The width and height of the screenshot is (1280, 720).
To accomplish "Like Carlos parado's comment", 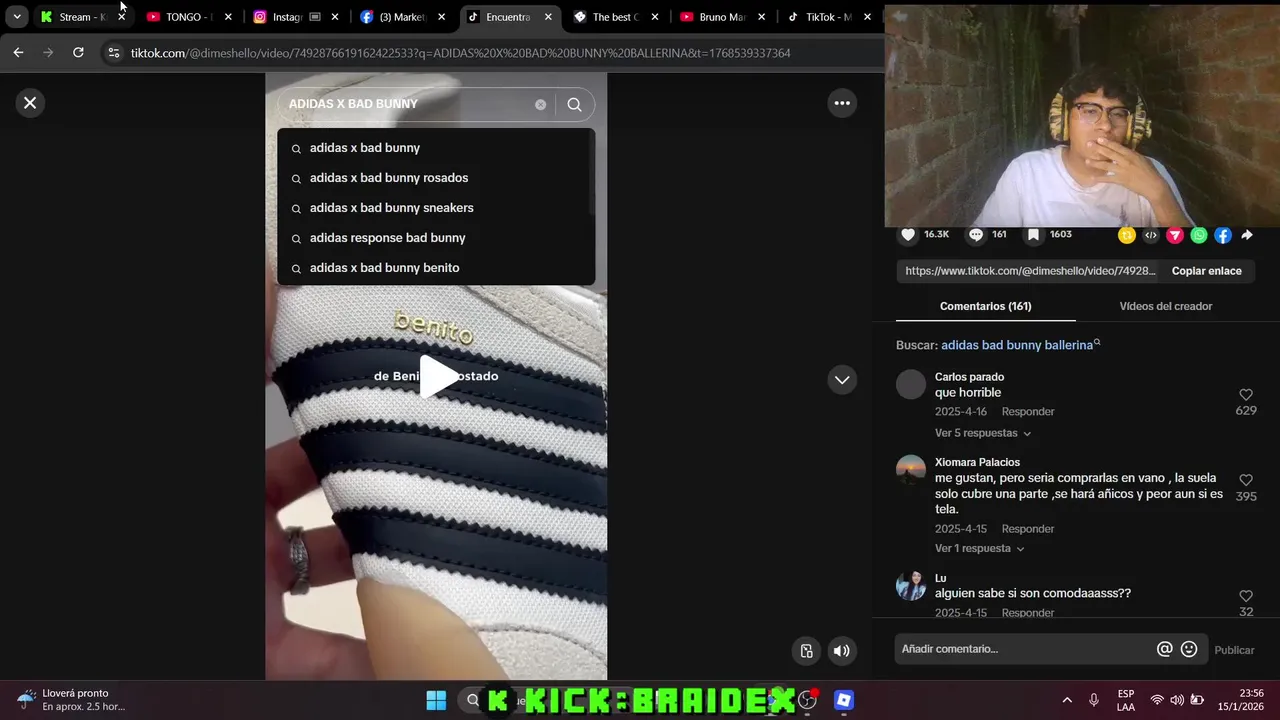I will tap(1245, 395).
